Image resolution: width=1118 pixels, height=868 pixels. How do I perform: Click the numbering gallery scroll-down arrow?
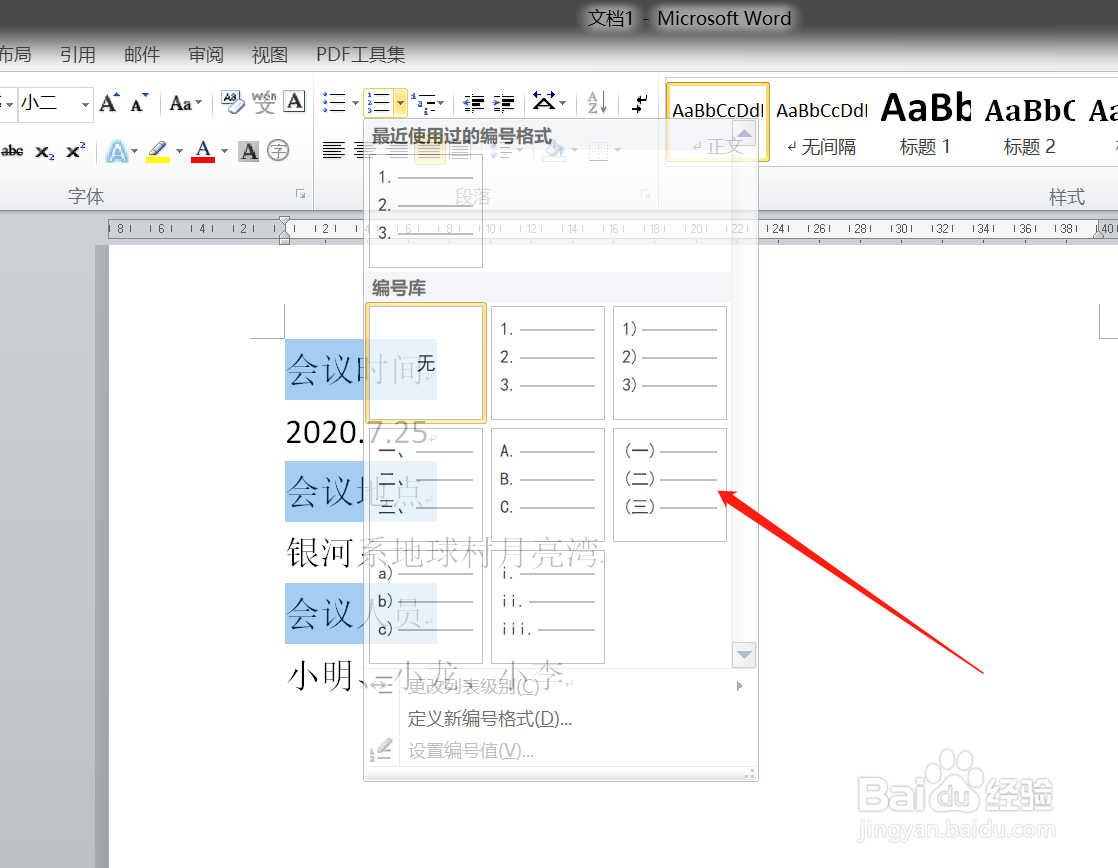(744, 654)
